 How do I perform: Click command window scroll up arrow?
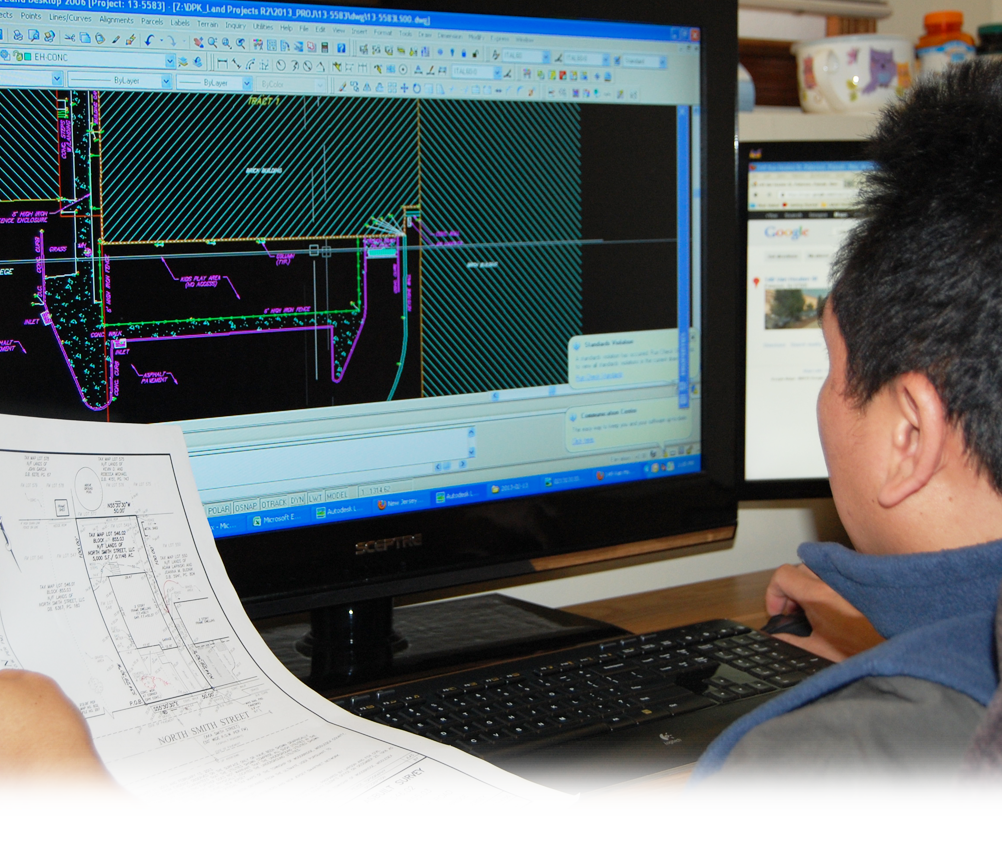[x=471, y=433]
